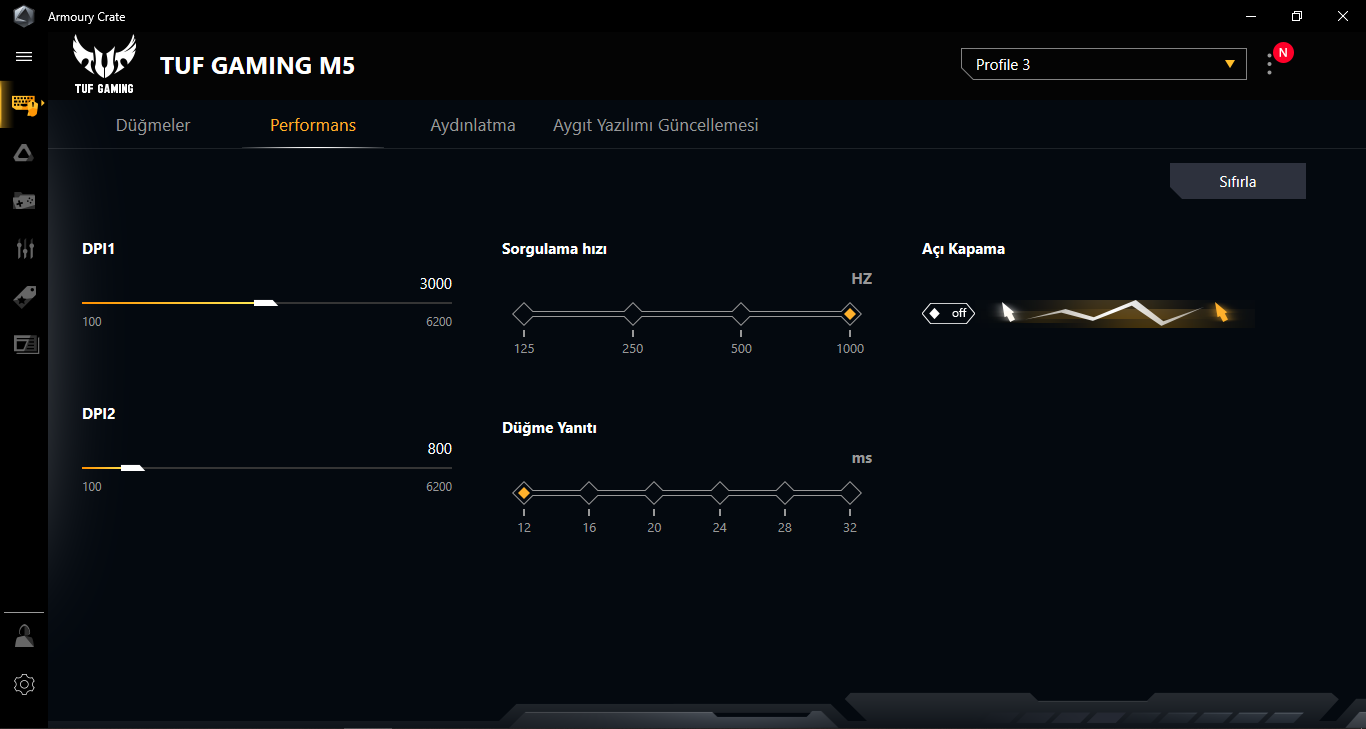
Task: Click the DPI1 slider handle
Action: coord(266,302)
